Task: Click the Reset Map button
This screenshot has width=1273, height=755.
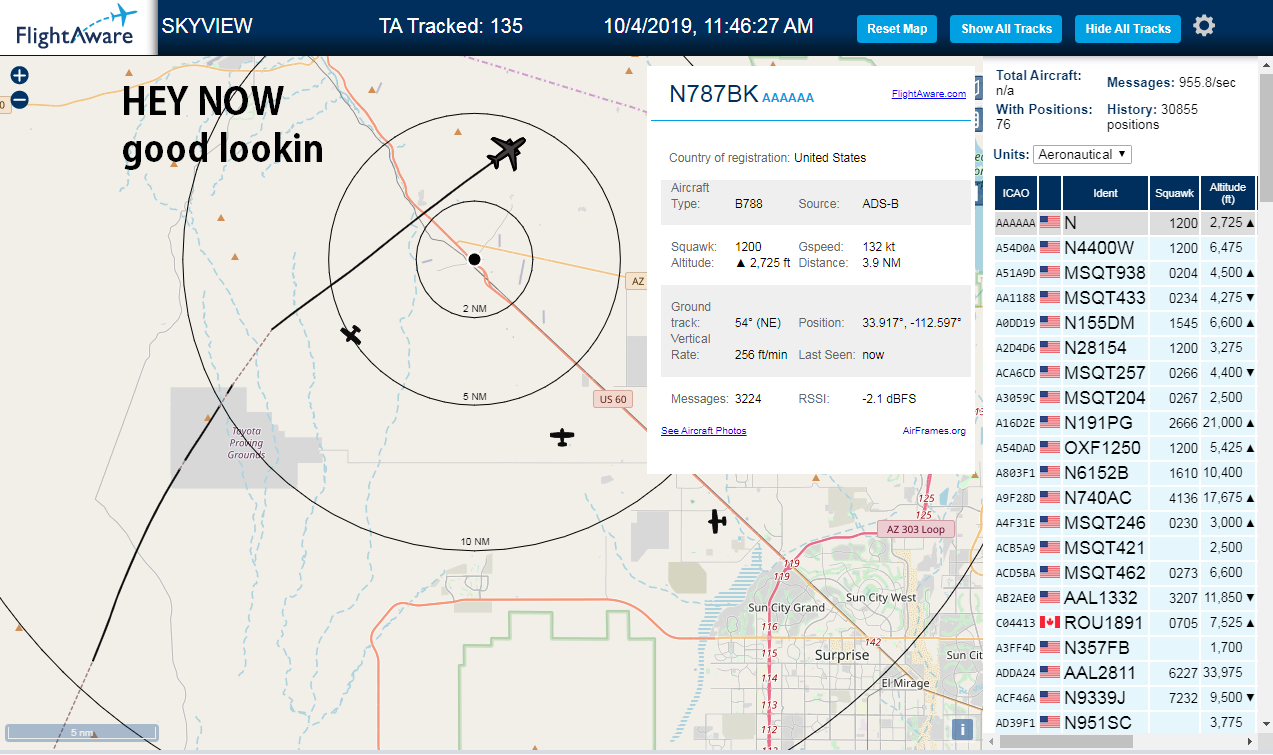Action: click(x=897, y=29)
